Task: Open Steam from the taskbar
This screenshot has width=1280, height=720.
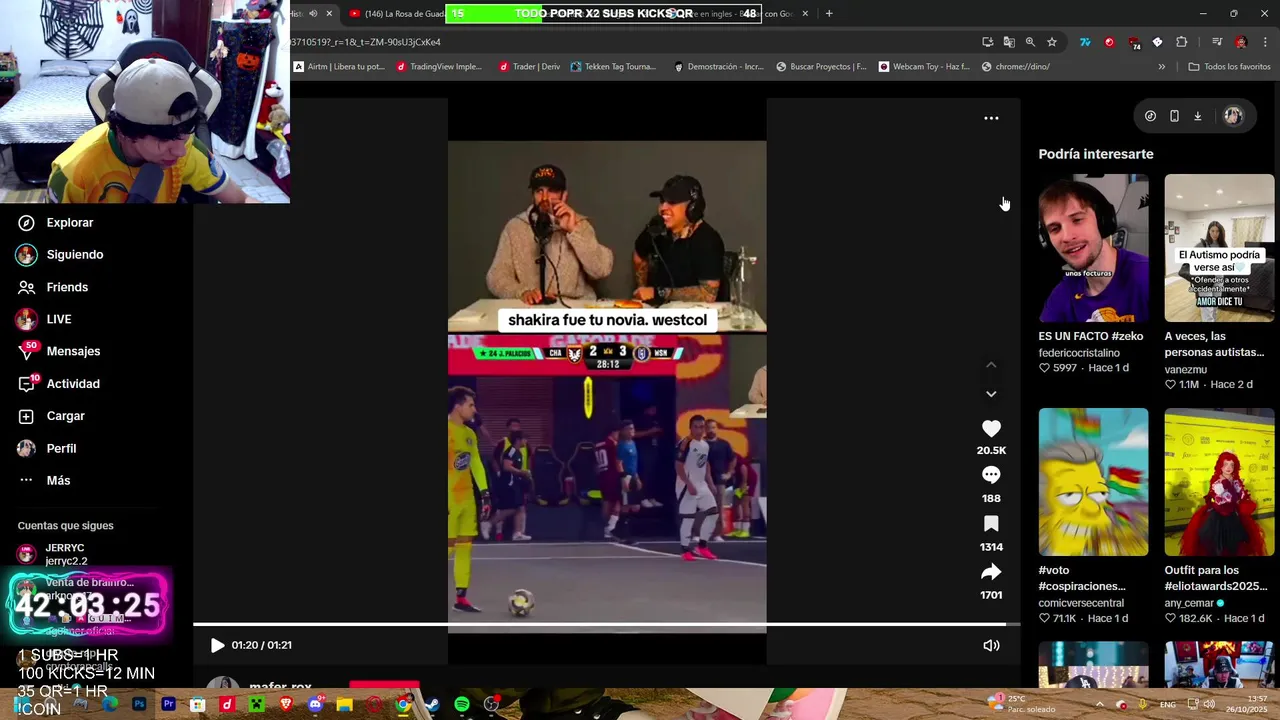Action: tap(432, 705)
